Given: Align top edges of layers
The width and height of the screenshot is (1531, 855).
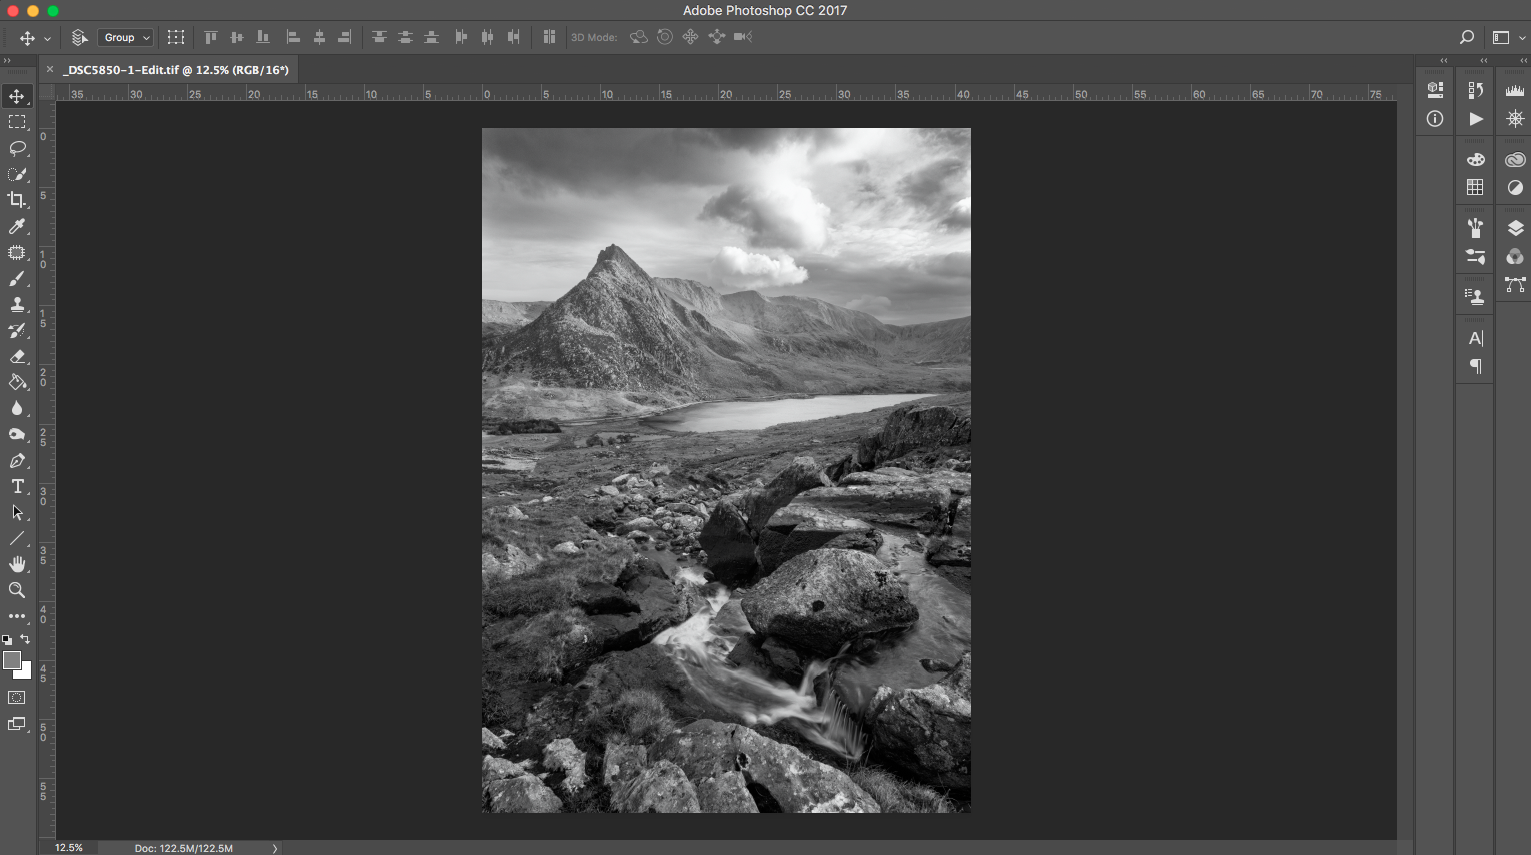Looking at the screenshot, I should point(211,37).
